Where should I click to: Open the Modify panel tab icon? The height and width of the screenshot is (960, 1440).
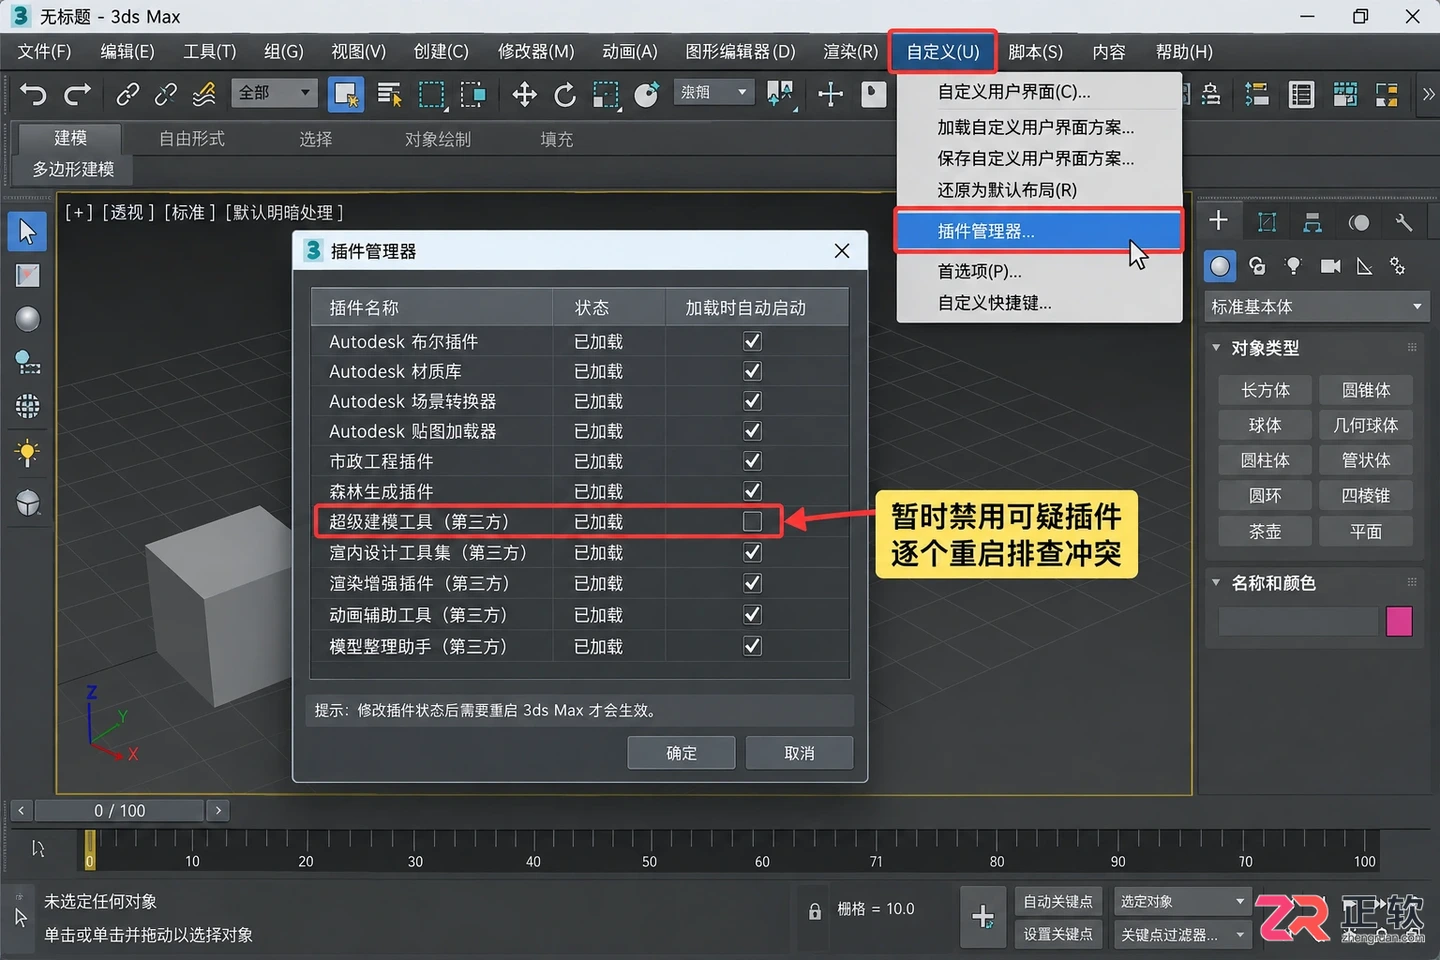[1267, 222]
